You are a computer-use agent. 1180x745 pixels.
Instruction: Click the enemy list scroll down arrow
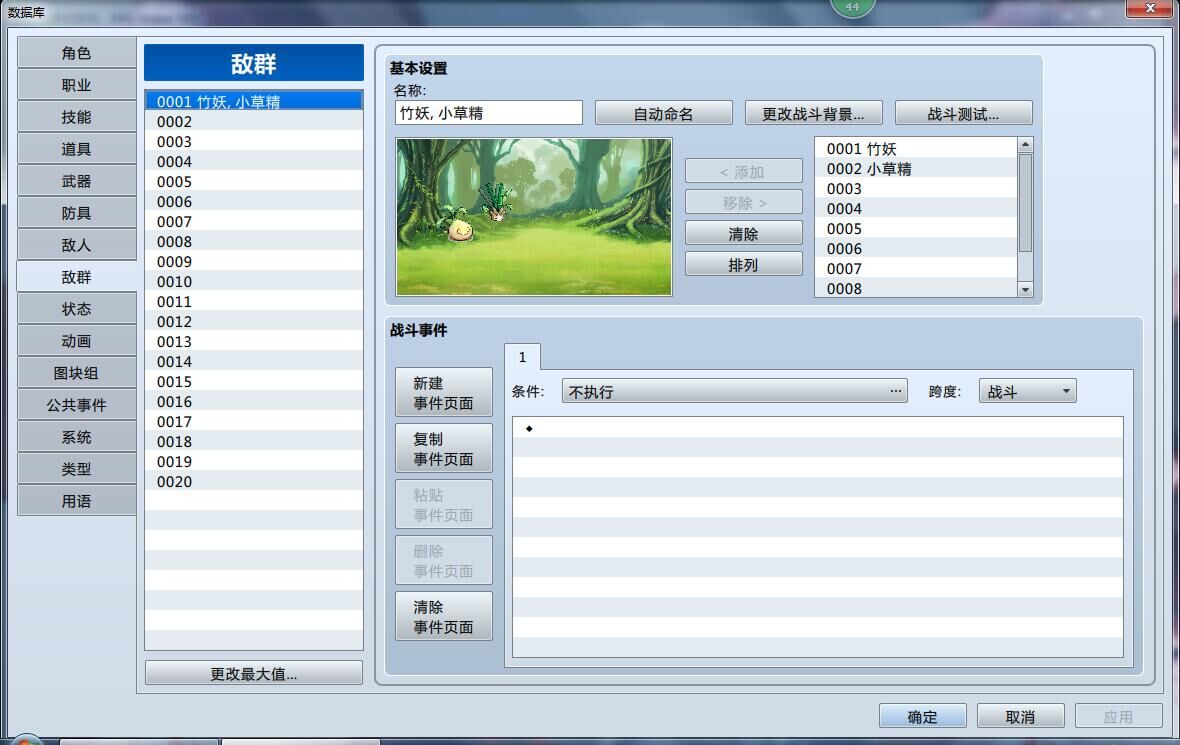click(x=1025, y=290)
